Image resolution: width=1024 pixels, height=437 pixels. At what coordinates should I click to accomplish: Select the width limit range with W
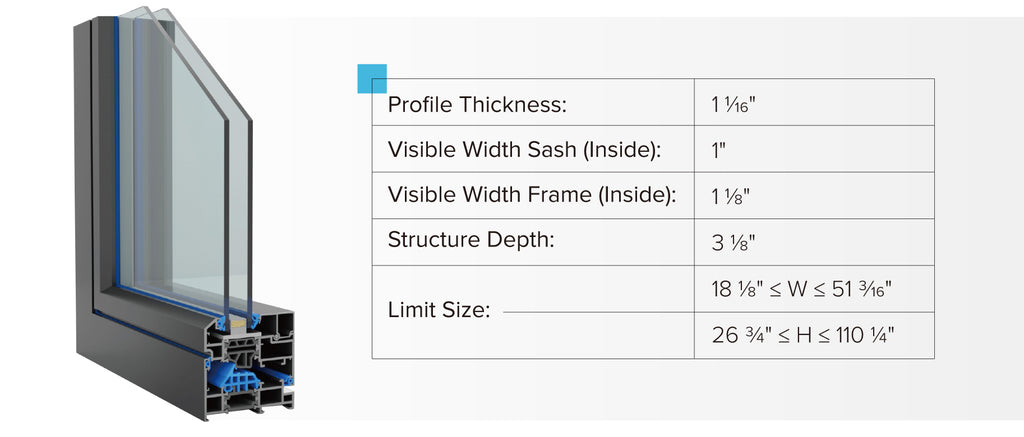pyautogui.click(x=802, y=289)
